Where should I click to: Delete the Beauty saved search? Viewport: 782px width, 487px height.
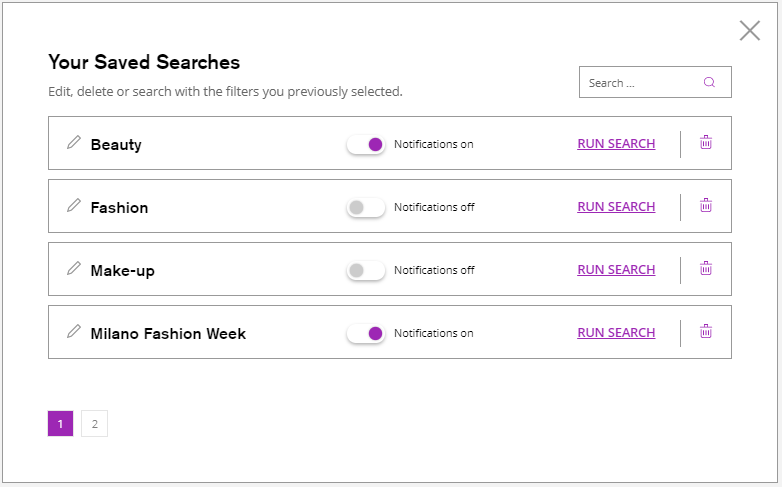point(706,143)
